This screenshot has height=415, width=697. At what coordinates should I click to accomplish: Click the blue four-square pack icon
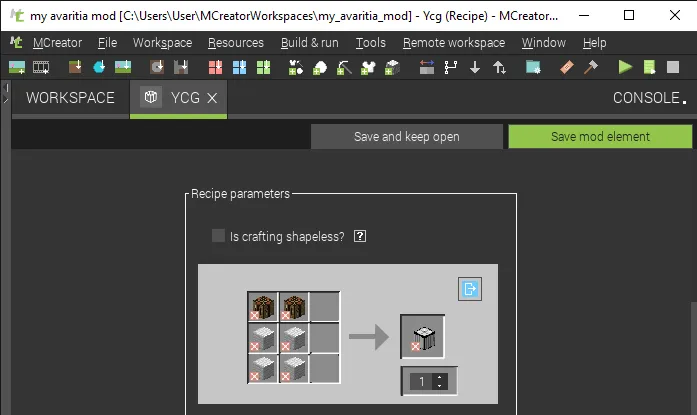point(240,68)
